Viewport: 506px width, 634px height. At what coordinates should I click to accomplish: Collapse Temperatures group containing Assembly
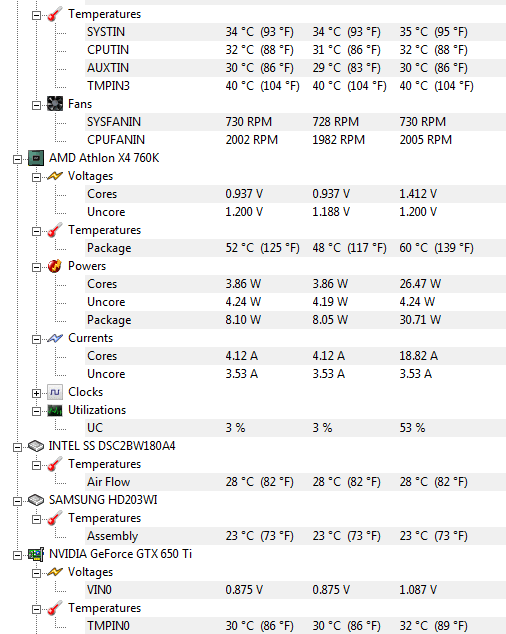(x=36, y=519)
